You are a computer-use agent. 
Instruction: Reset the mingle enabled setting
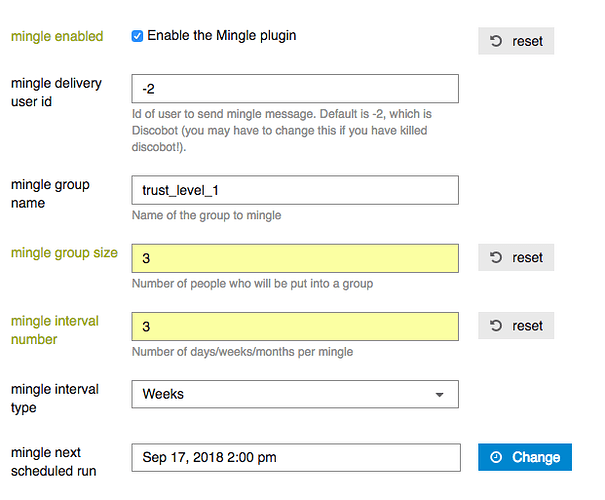[x=516, y=41]
